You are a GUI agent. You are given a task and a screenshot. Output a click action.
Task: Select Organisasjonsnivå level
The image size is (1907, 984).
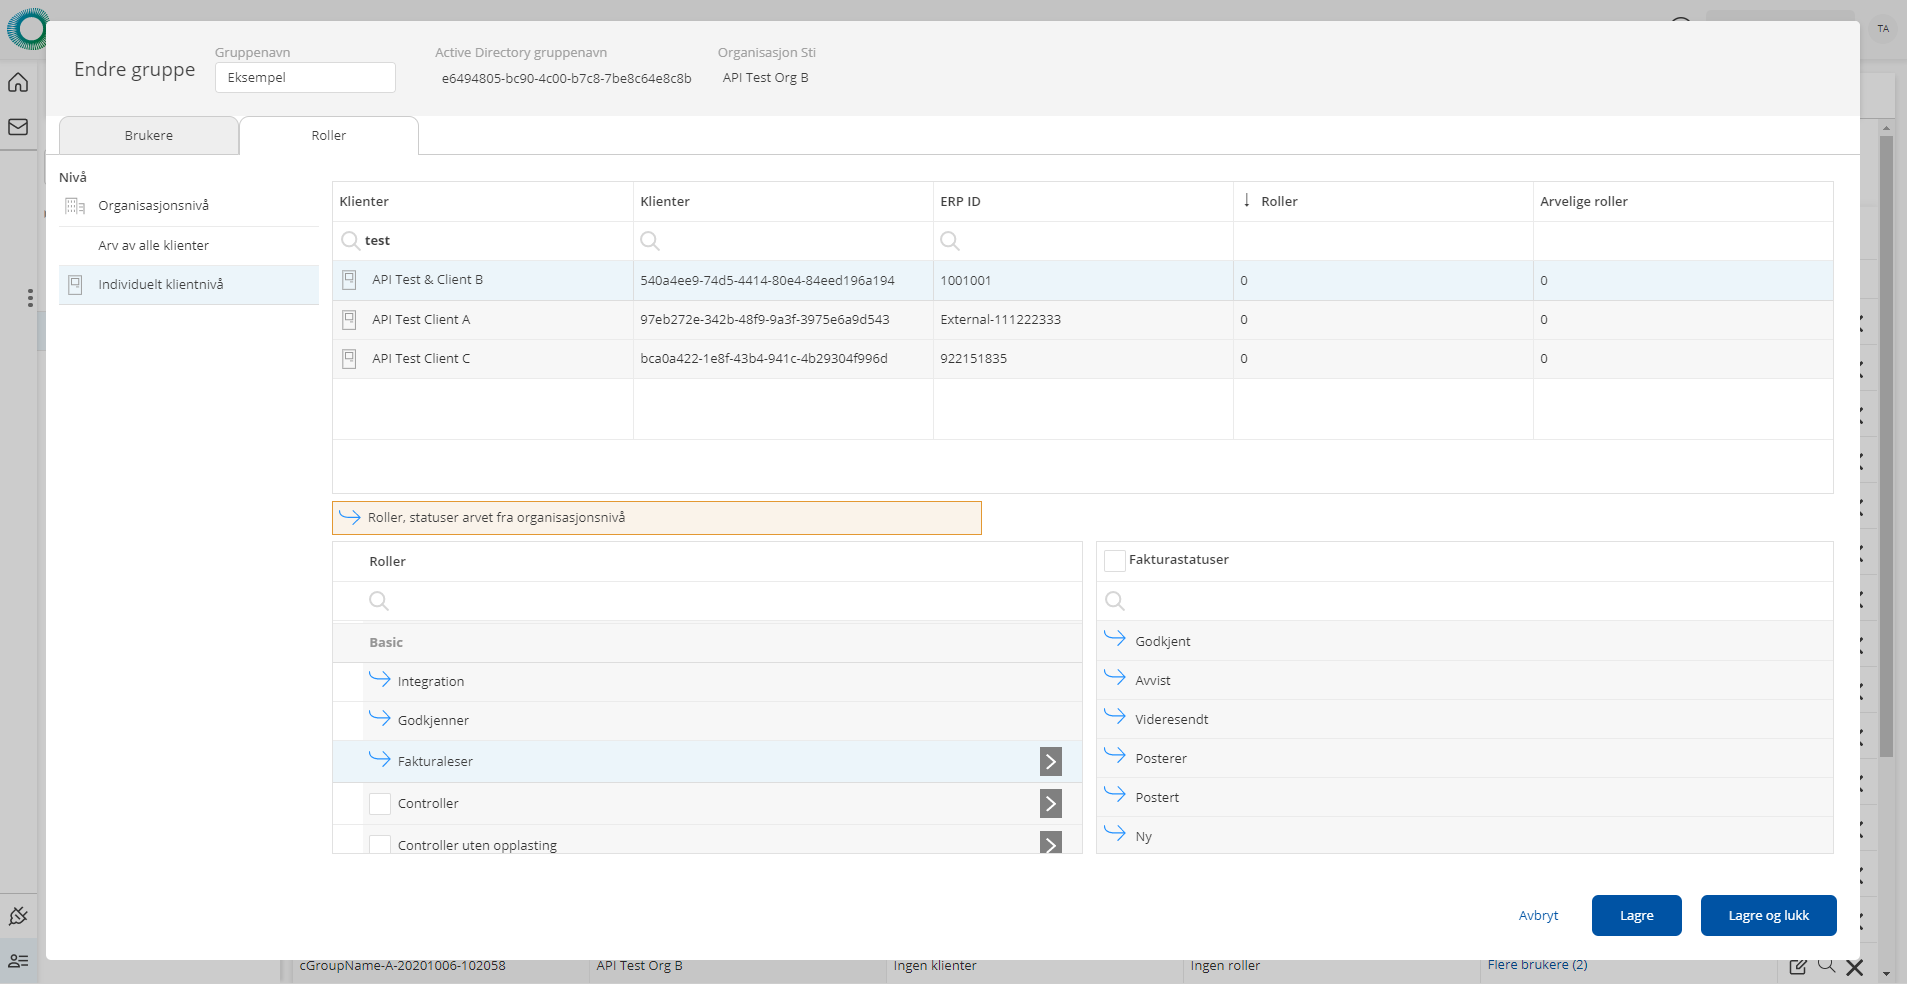(153, 206)
